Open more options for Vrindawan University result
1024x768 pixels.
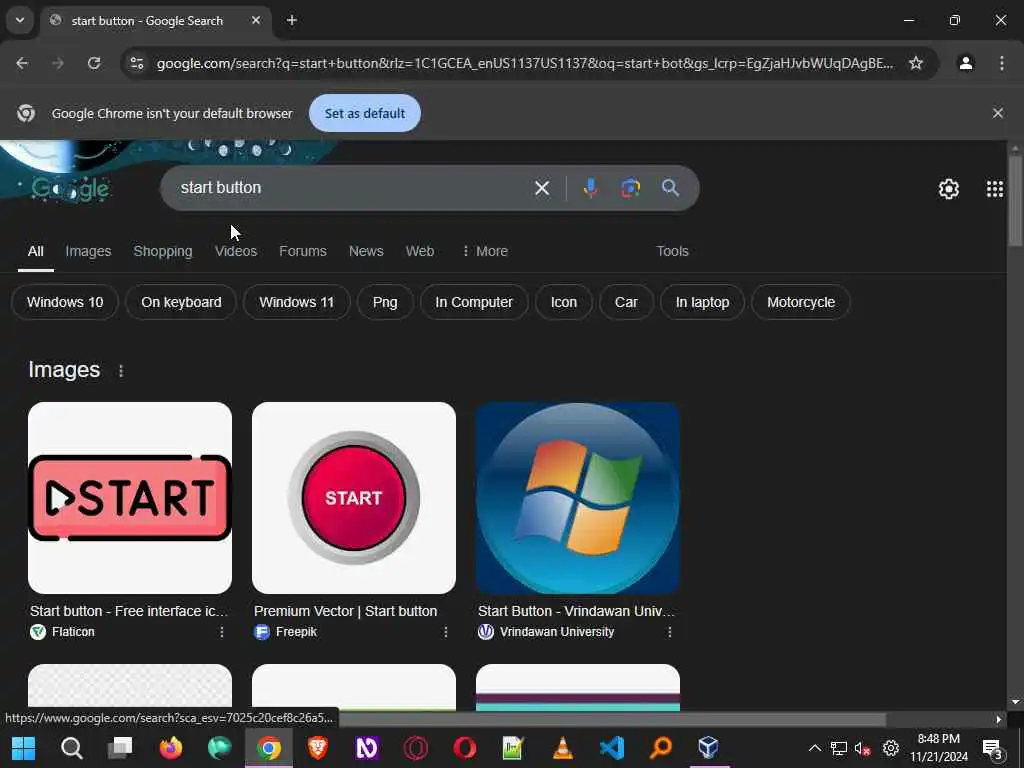tap(669, 632)
